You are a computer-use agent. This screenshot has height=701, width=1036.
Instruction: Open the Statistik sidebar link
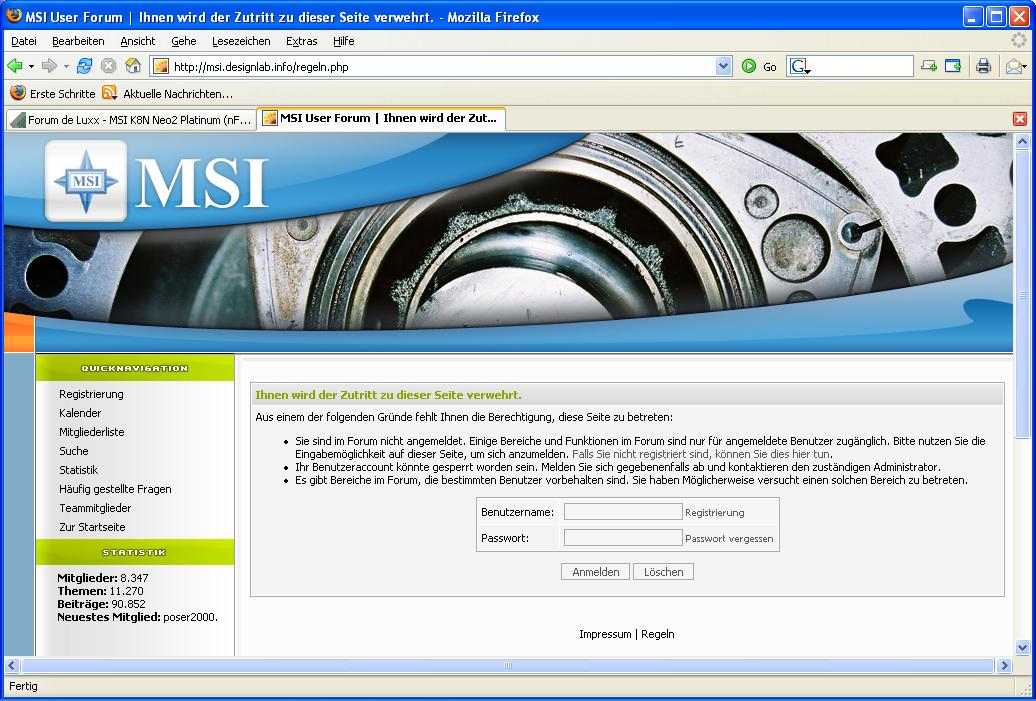(79, 470)
